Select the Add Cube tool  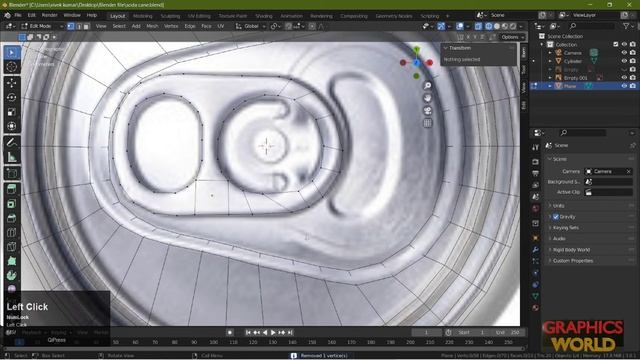11,173
